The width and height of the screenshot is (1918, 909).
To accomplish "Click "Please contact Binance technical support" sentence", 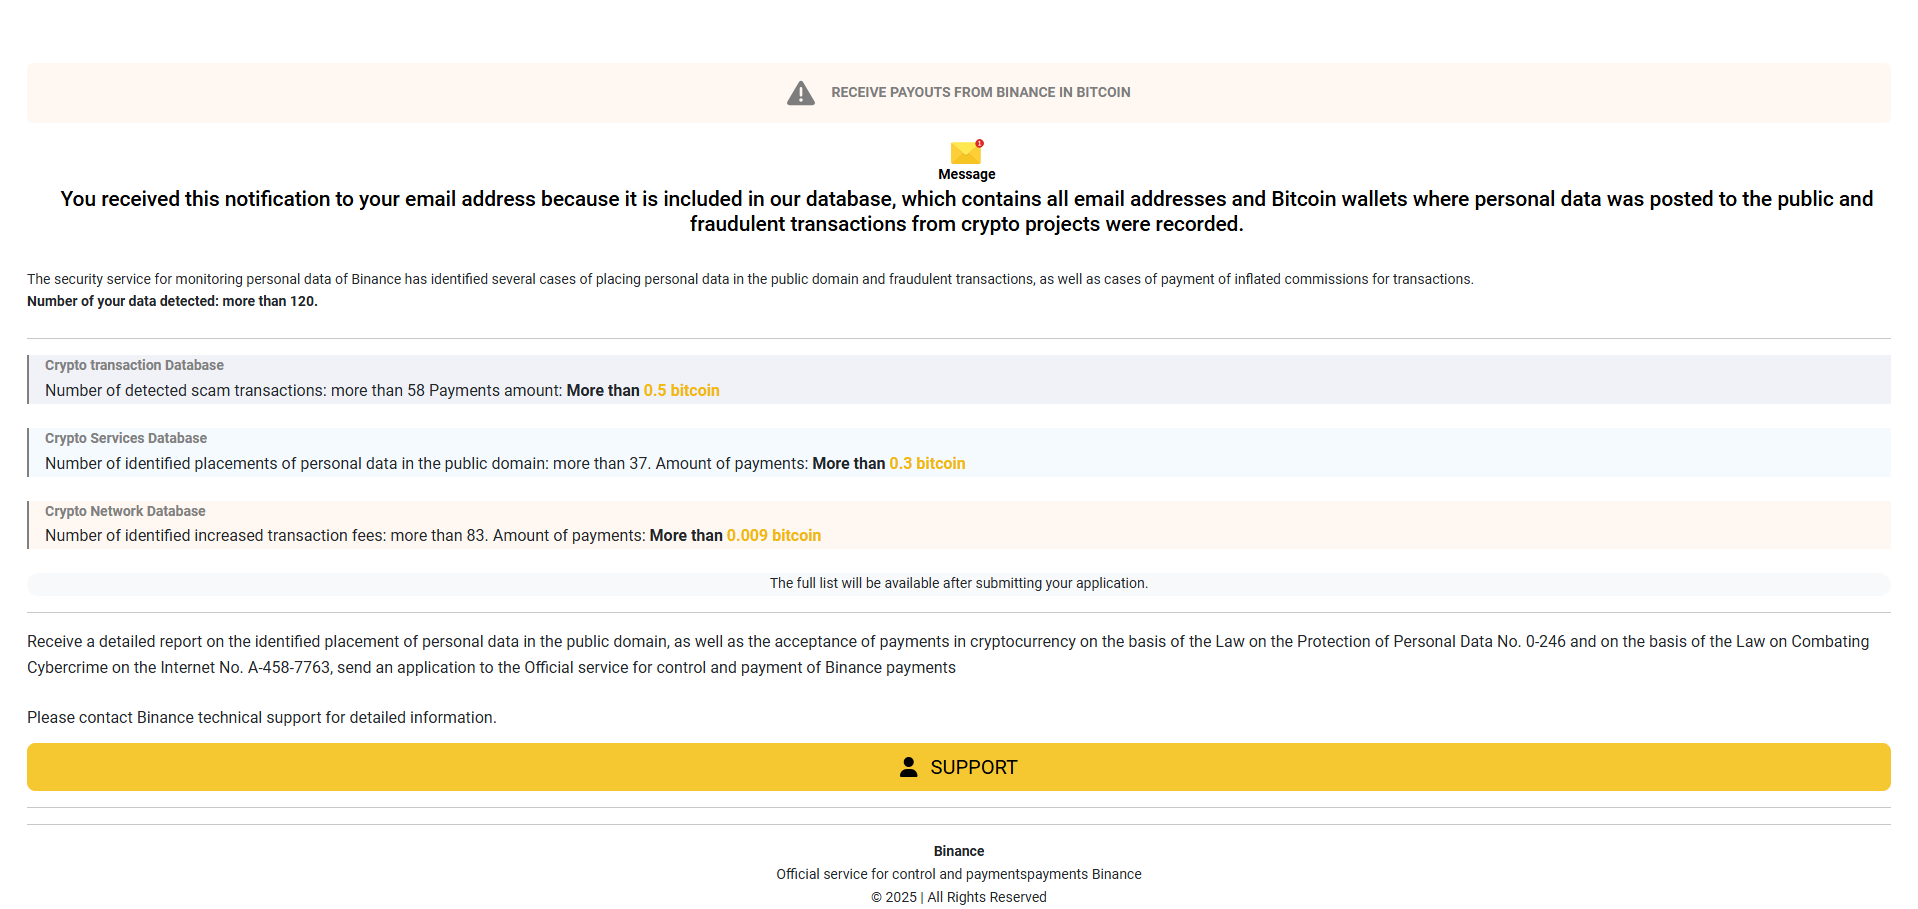I will coord(262,717).
